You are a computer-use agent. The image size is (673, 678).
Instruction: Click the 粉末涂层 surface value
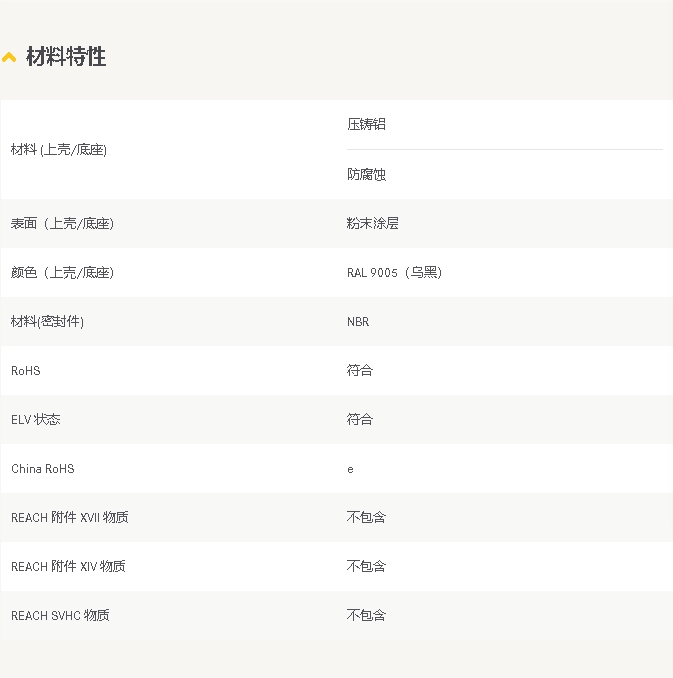pyautogui.click(x=372, y=223)
